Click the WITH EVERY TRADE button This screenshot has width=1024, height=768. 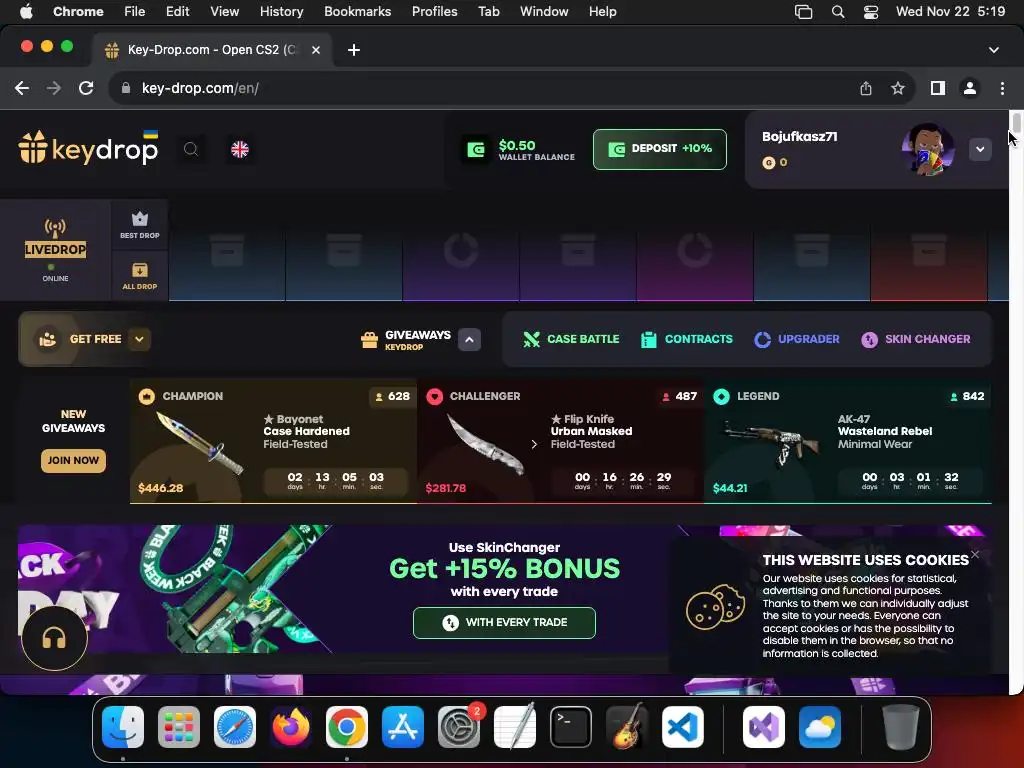[x=504, y=622]
